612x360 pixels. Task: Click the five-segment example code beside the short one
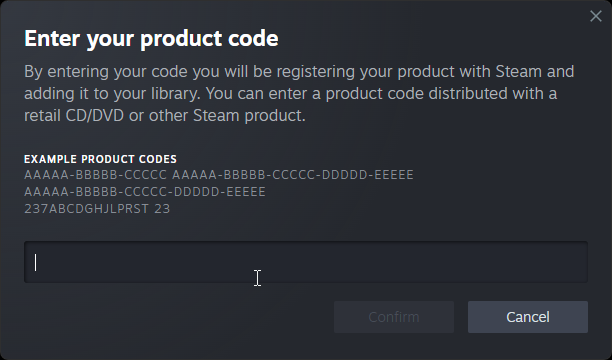pyautogui.click(x=293, y=175)
